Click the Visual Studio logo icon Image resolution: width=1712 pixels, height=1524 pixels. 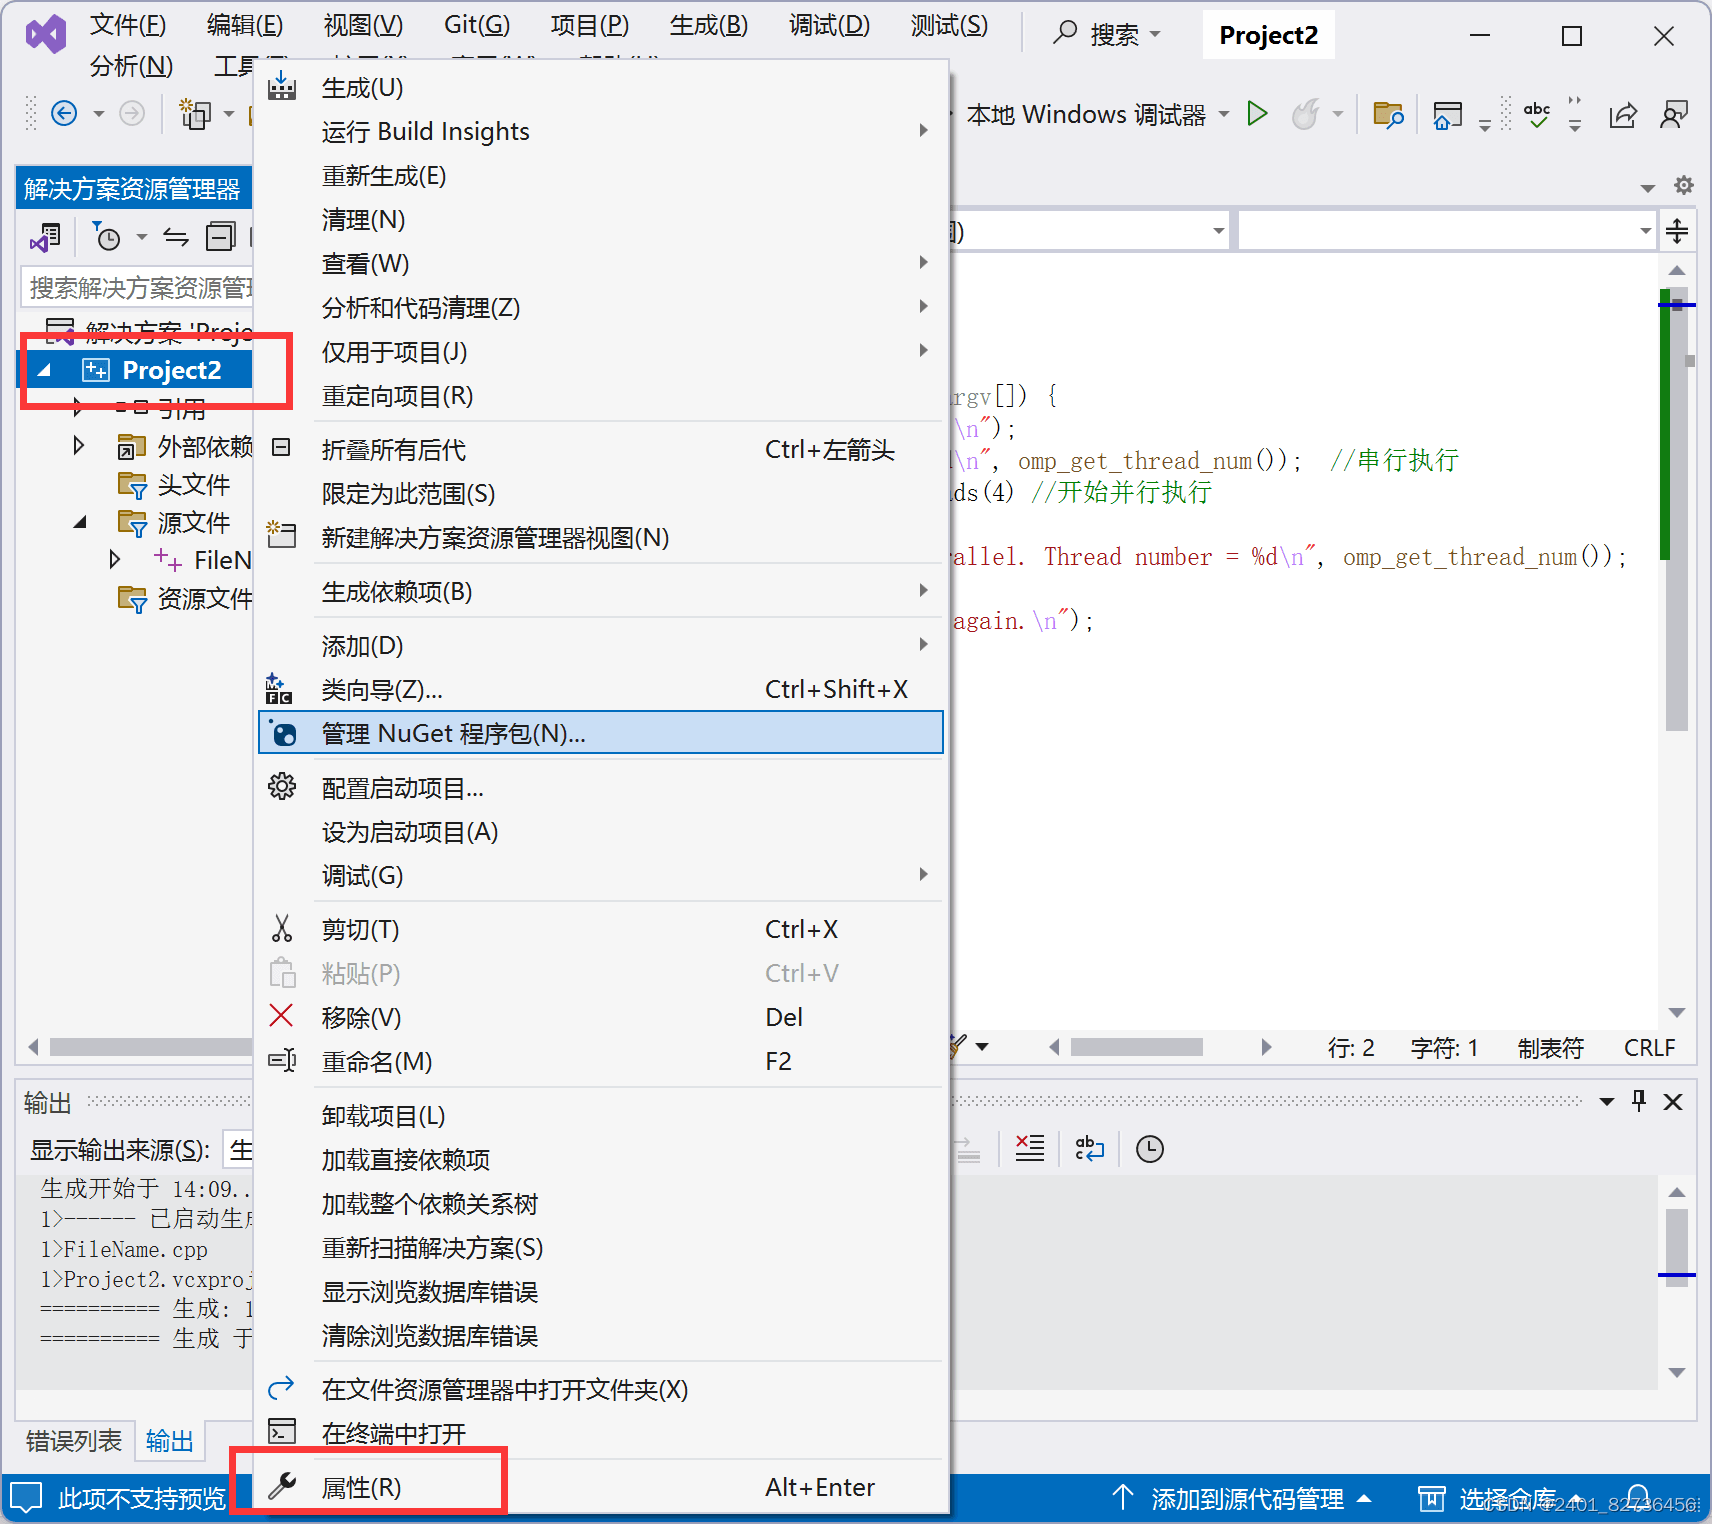[x=46, y=35]
